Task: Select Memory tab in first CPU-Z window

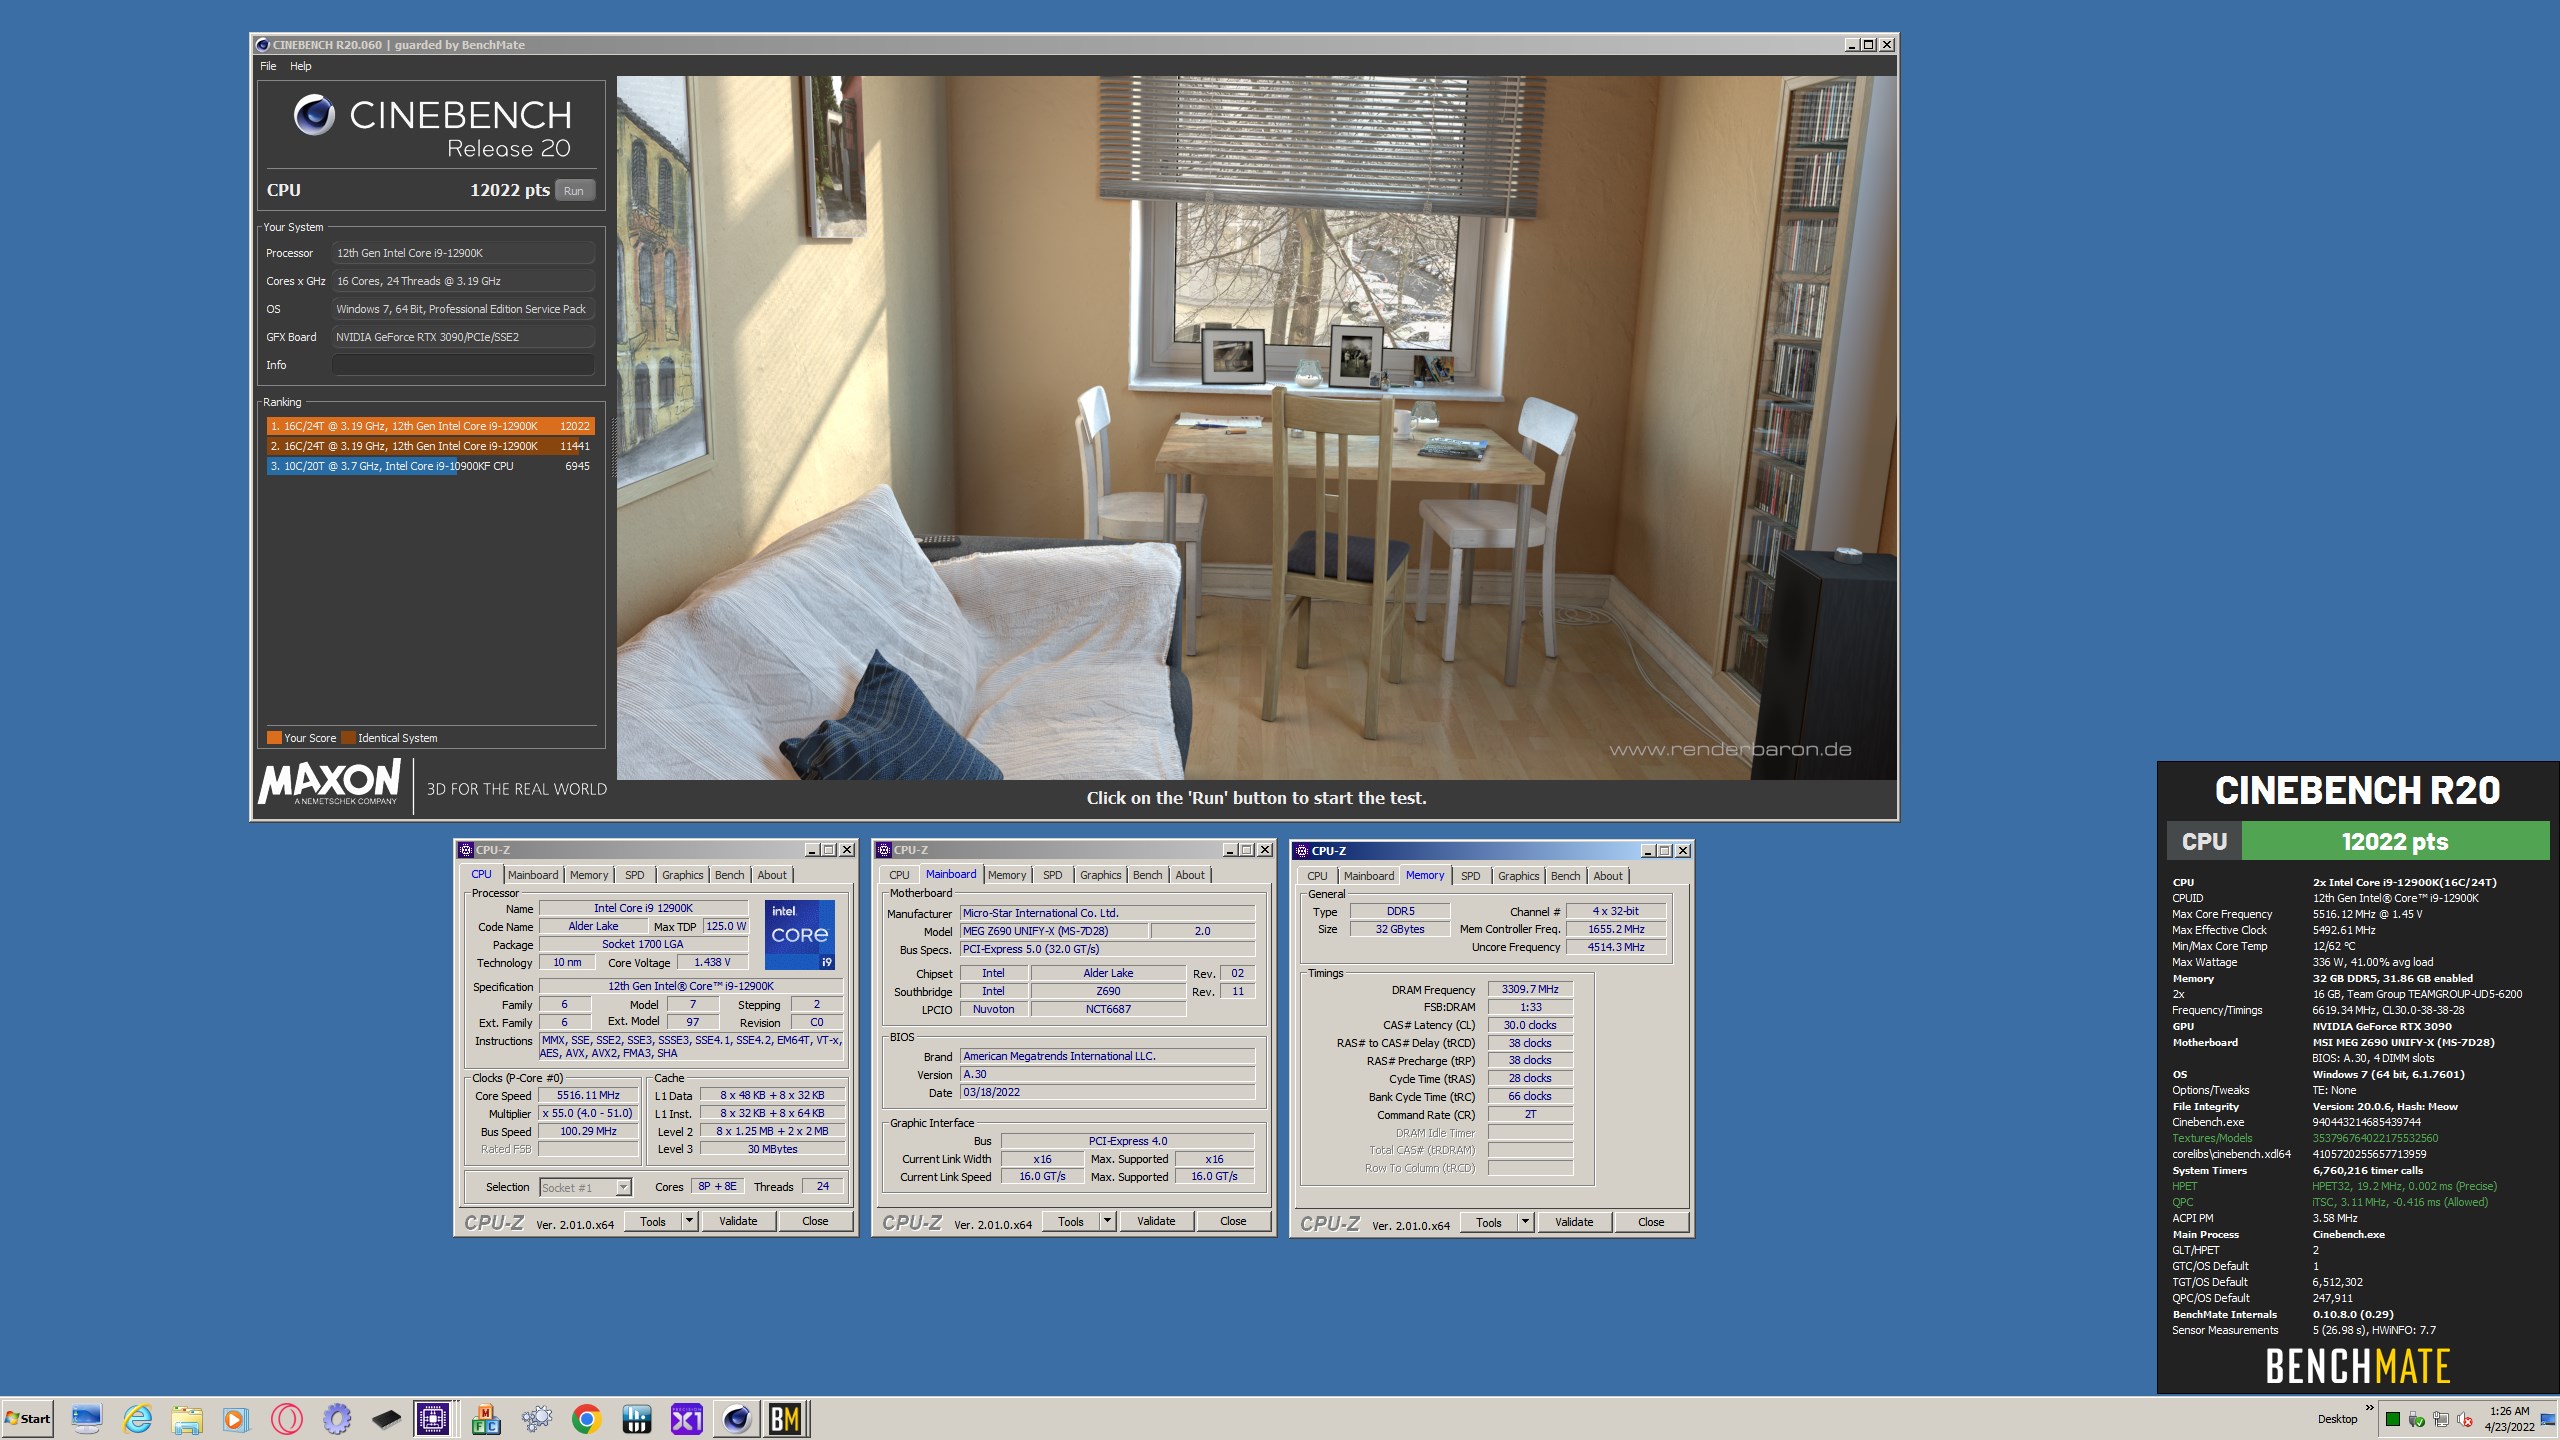Action: point(589,875)
